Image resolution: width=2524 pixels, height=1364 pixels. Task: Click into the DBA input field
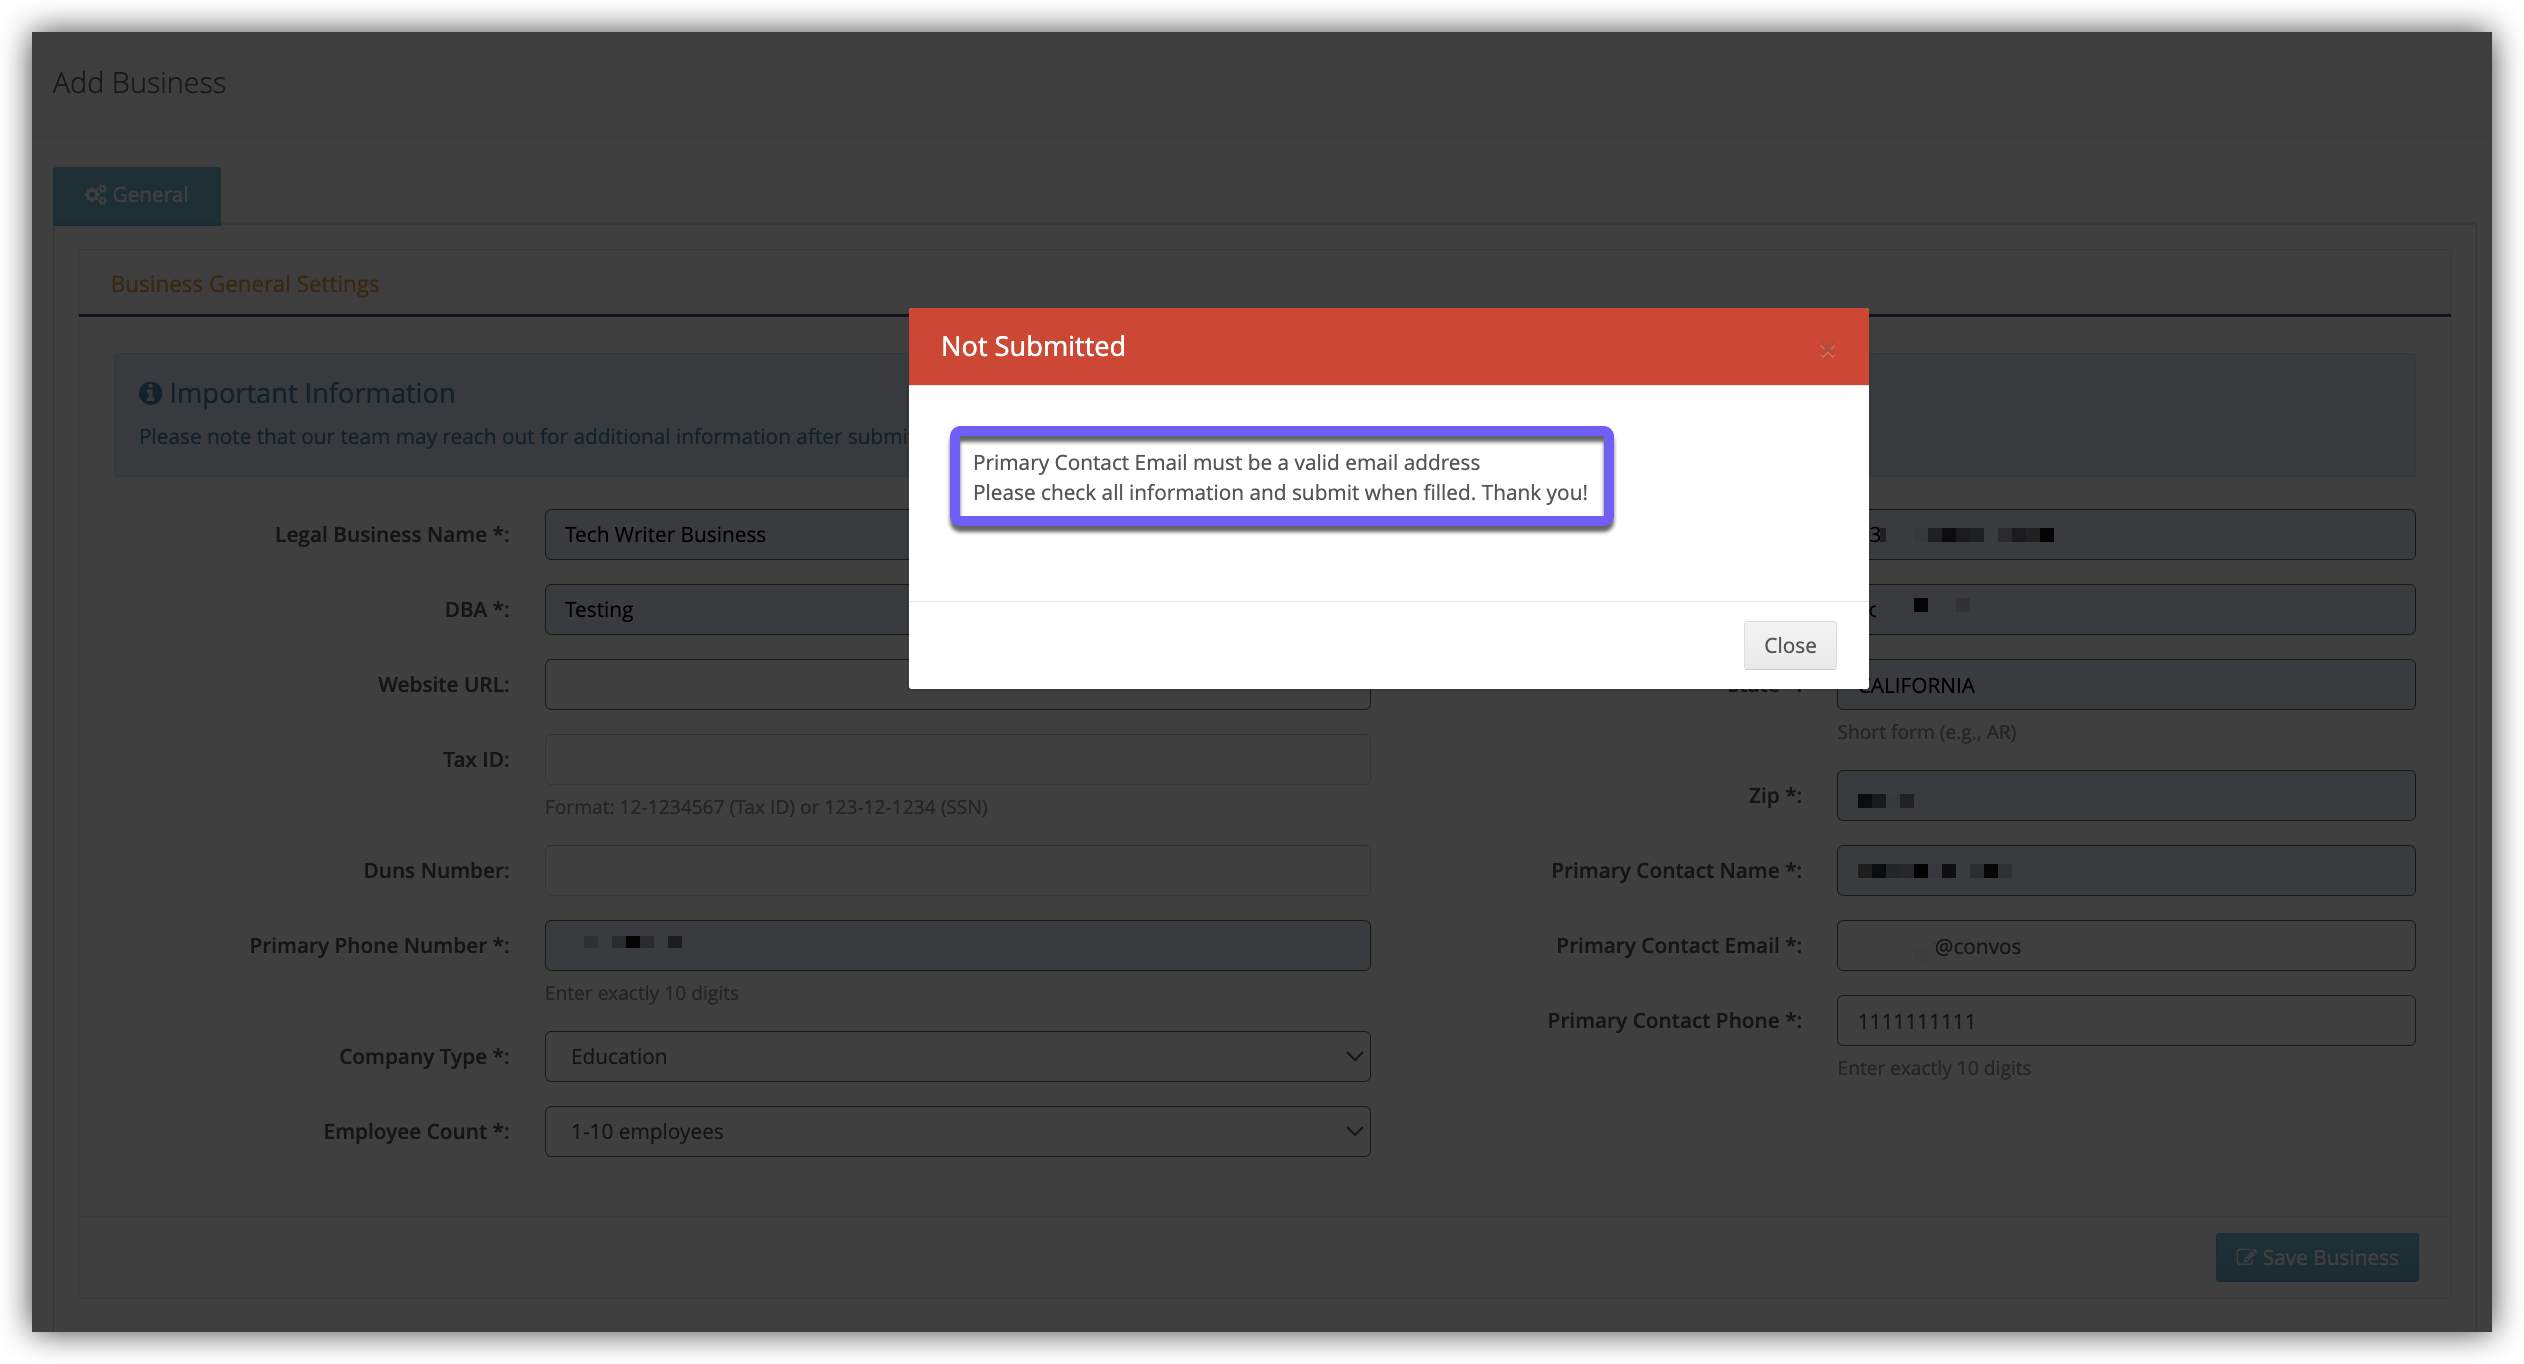pos(727,609)
